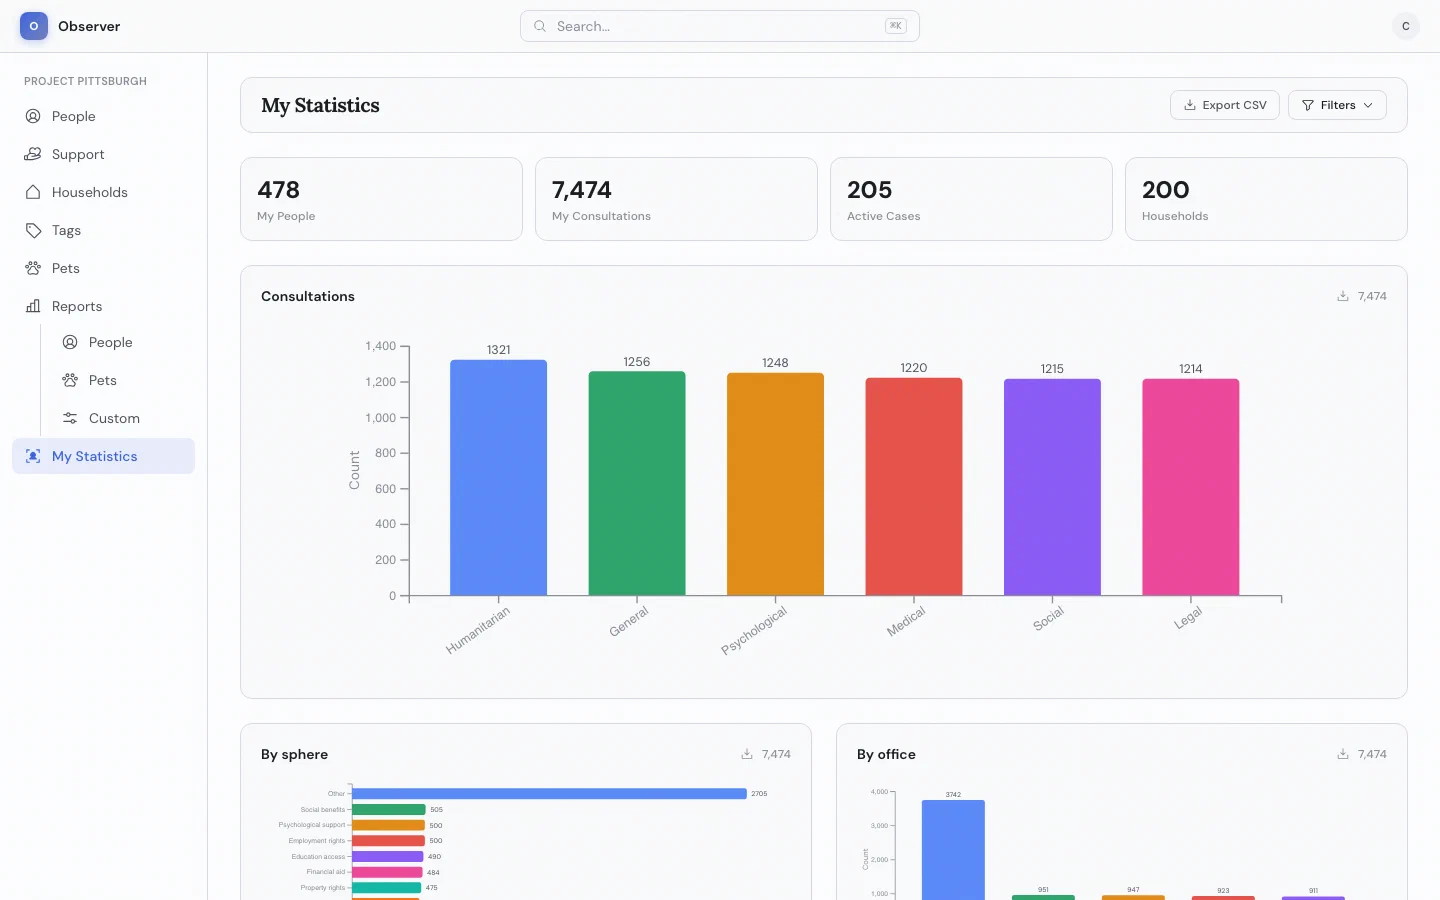Click the Observer app name text
Screen dimensions: 1440x900
[x=89, y=26]
